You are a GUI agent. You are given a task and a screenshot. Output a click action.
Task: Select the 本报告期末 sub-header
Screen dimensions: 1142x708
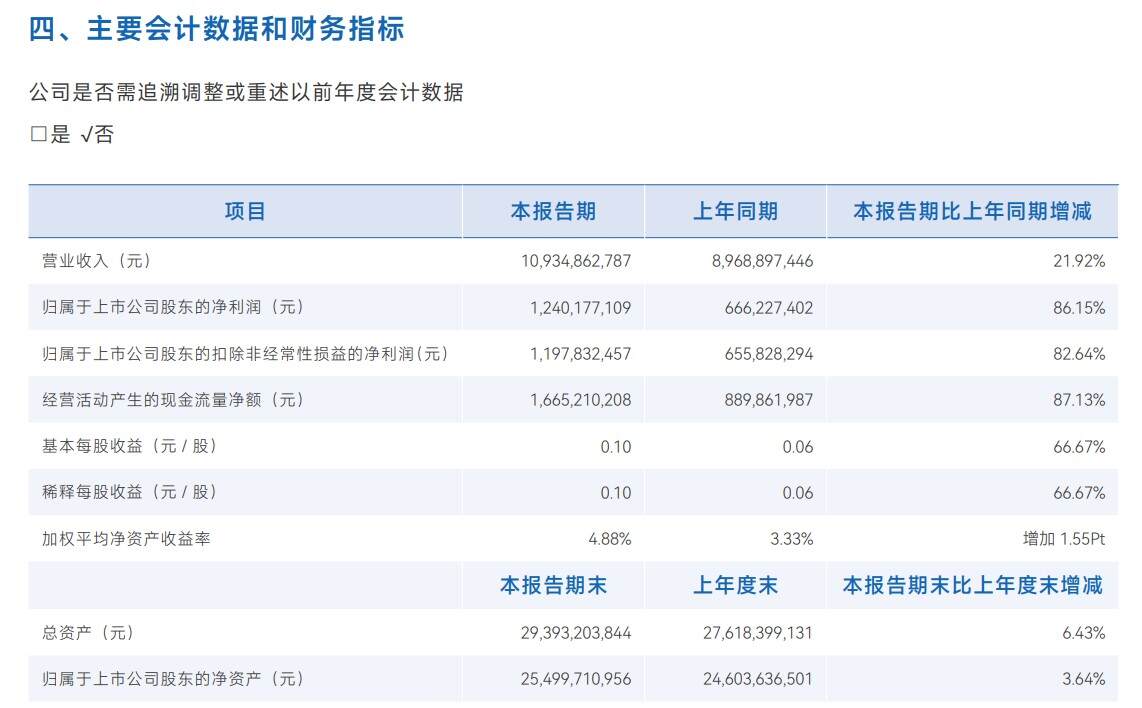(x=553, y=585)
